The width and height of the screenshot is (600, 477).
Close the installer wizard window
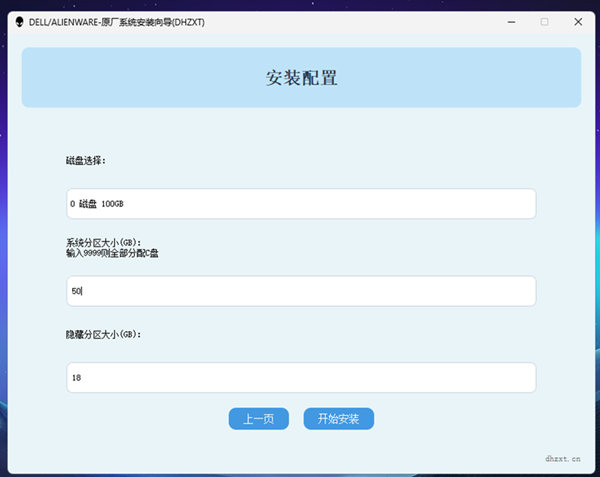point(578,22)
